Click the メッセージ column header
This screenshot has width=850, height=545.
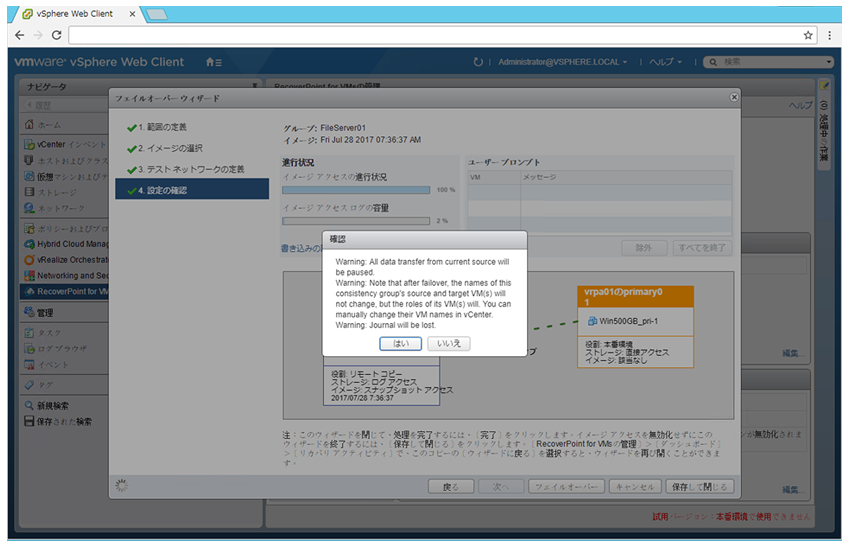[626, 177]
